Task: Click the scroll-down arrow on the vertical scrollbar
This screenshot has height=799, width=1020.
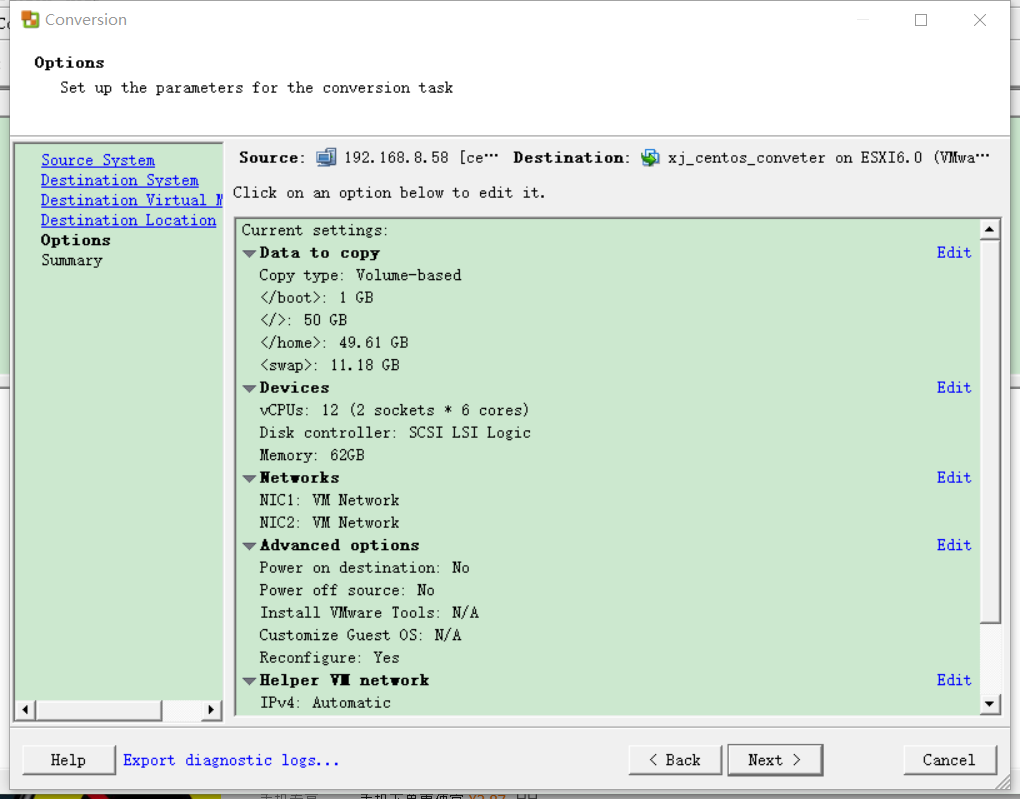Action: 989,702
